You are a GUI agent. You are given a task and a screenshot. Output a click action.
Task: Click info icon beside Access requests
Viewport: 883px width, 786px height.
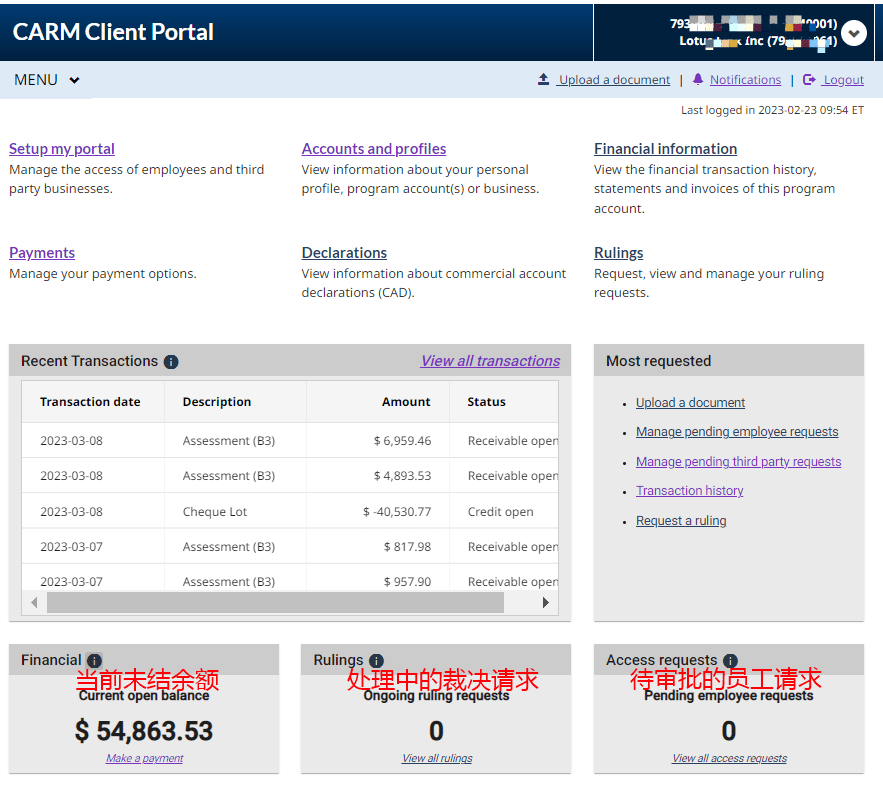coord(730,661)
